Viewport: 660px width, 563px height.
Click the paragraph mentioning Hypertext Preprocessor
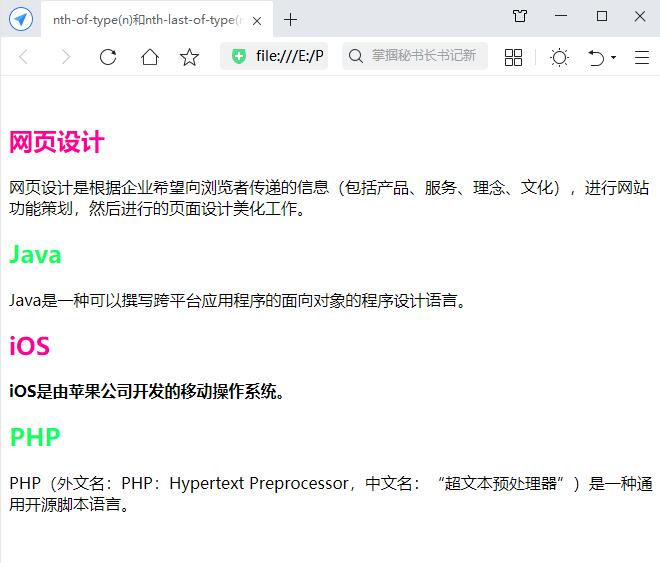pyautogui.click(x=331, y=494)
